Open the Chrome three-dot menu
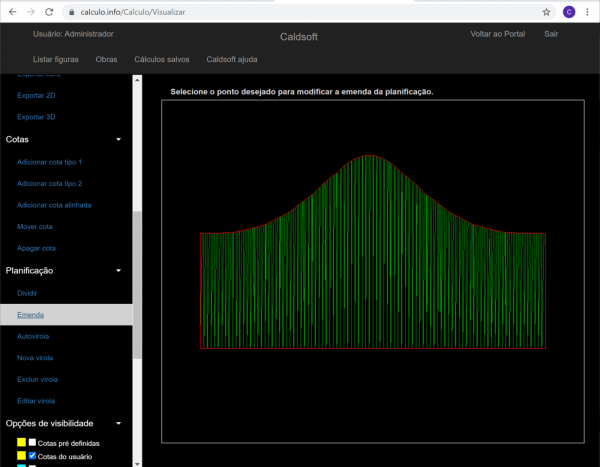This screenshot has height=467, width=600. [x=588, y=12]
